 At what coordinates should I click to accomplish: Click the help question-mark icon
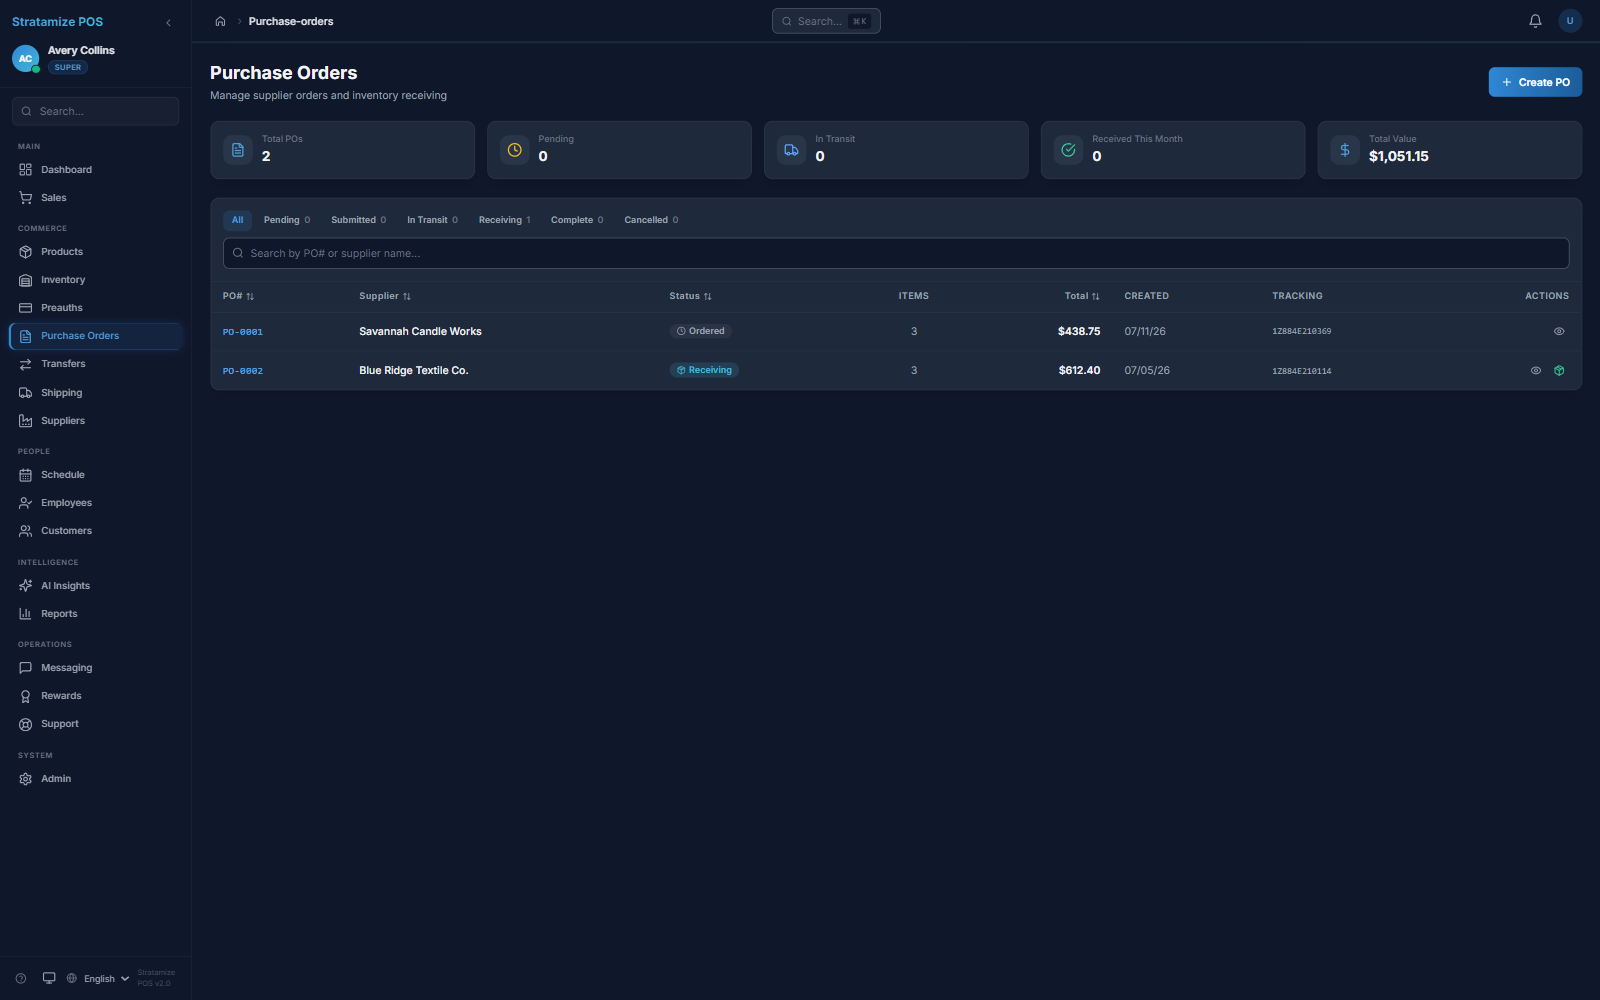coord(21,978)
